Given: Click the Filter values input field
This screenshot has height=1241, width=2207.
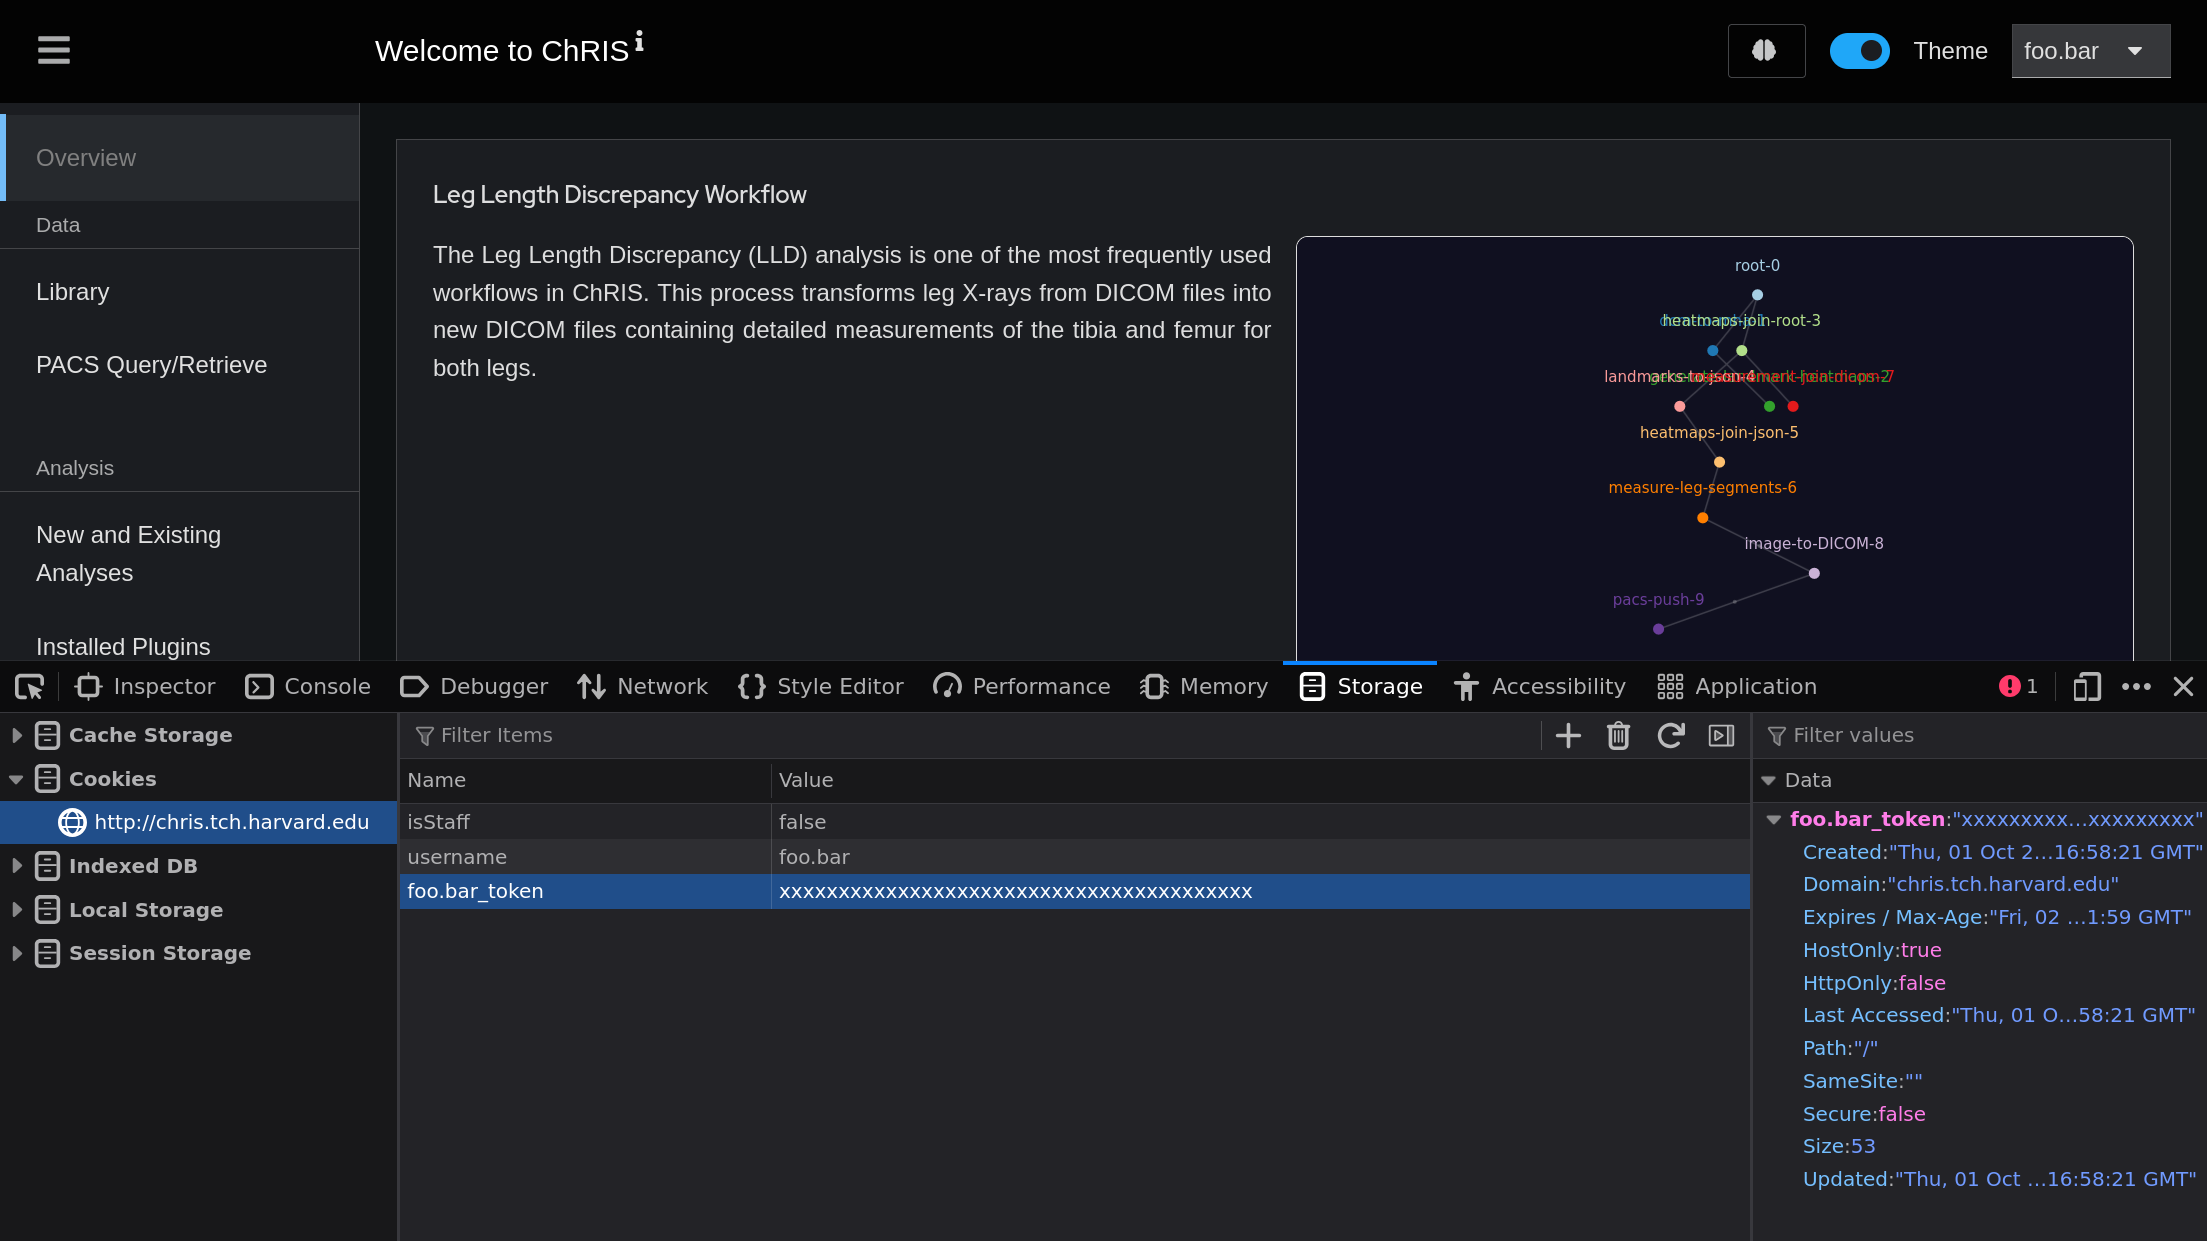Looking at the screenshot, I should [x=1982, y=736].
